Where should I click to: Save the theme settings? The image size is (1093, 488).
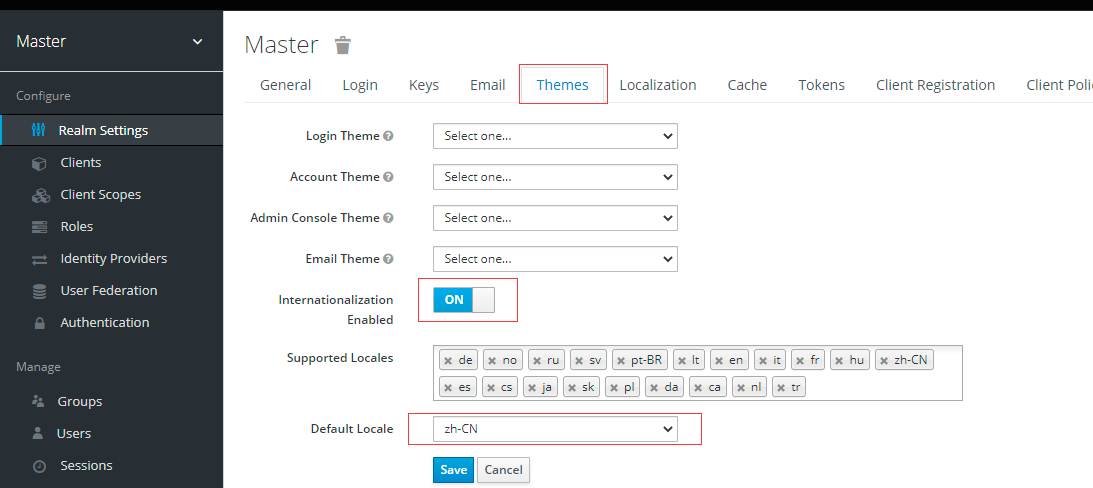453,470
